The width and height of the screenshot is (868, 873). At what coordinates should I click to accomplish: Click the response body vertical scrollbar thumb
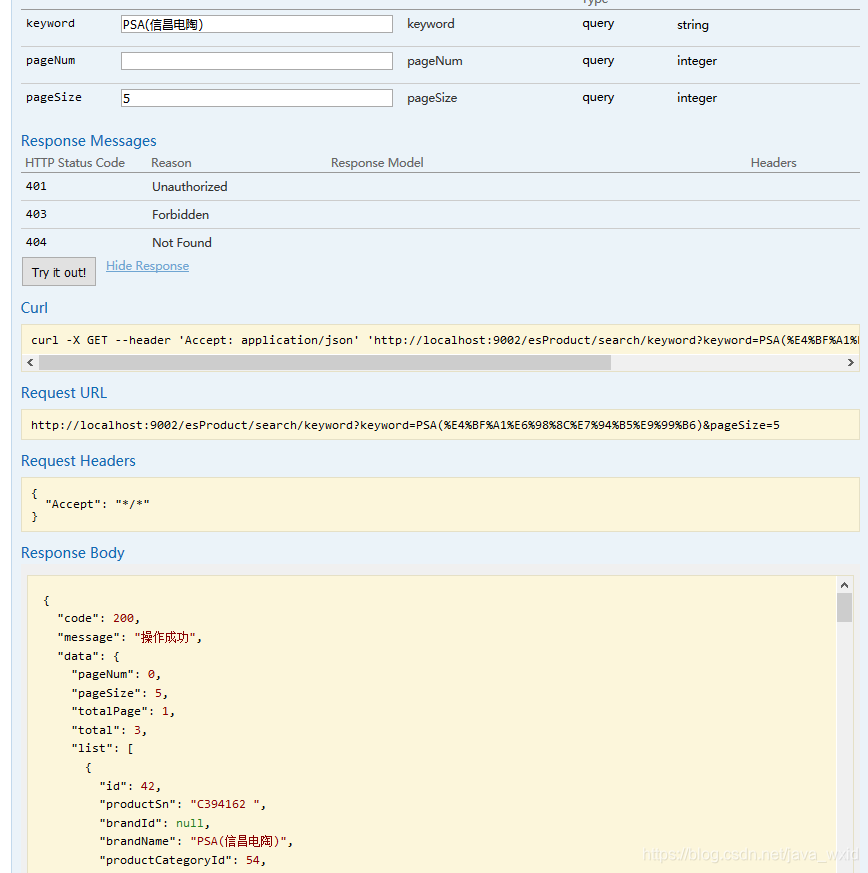pyautogui.click(x=845, y=607)
